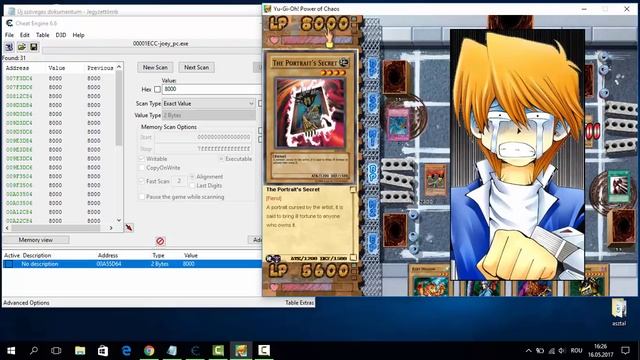Open Table Extras

click(x=299, y=303)
